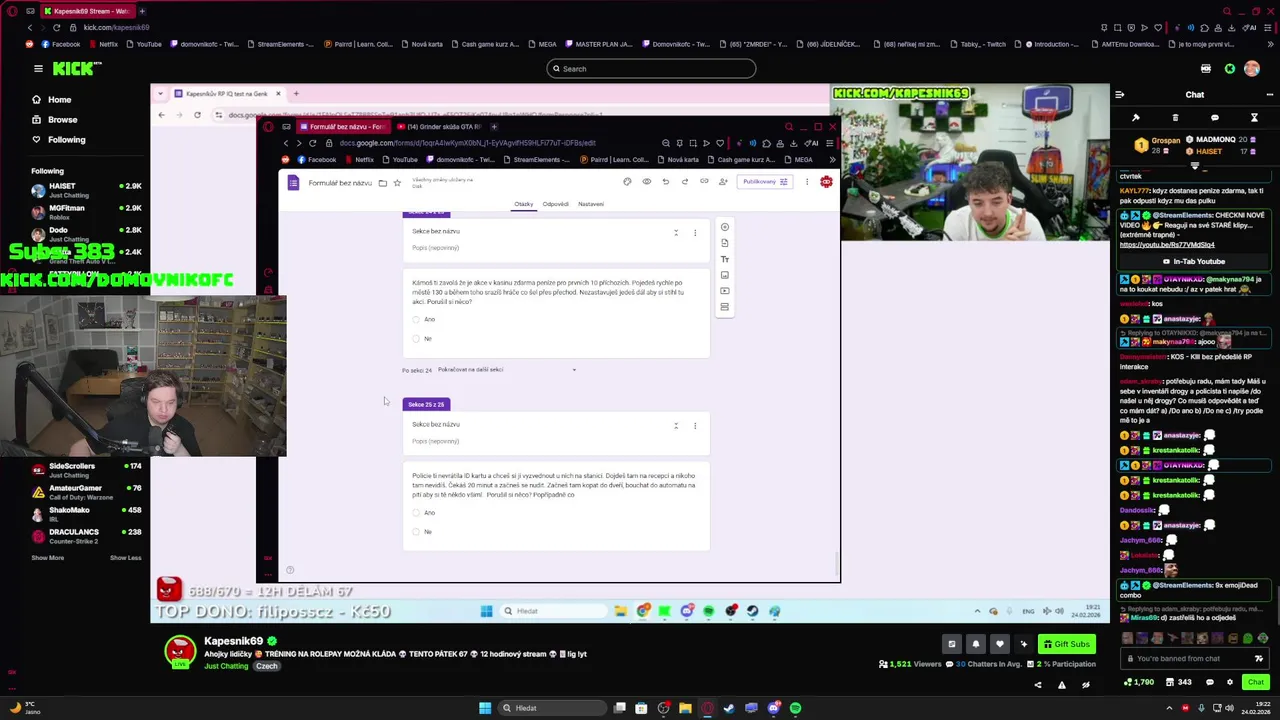Focus the Kick search field
The height and width of the screenshot is (720, 1280).
coord(651,69)
